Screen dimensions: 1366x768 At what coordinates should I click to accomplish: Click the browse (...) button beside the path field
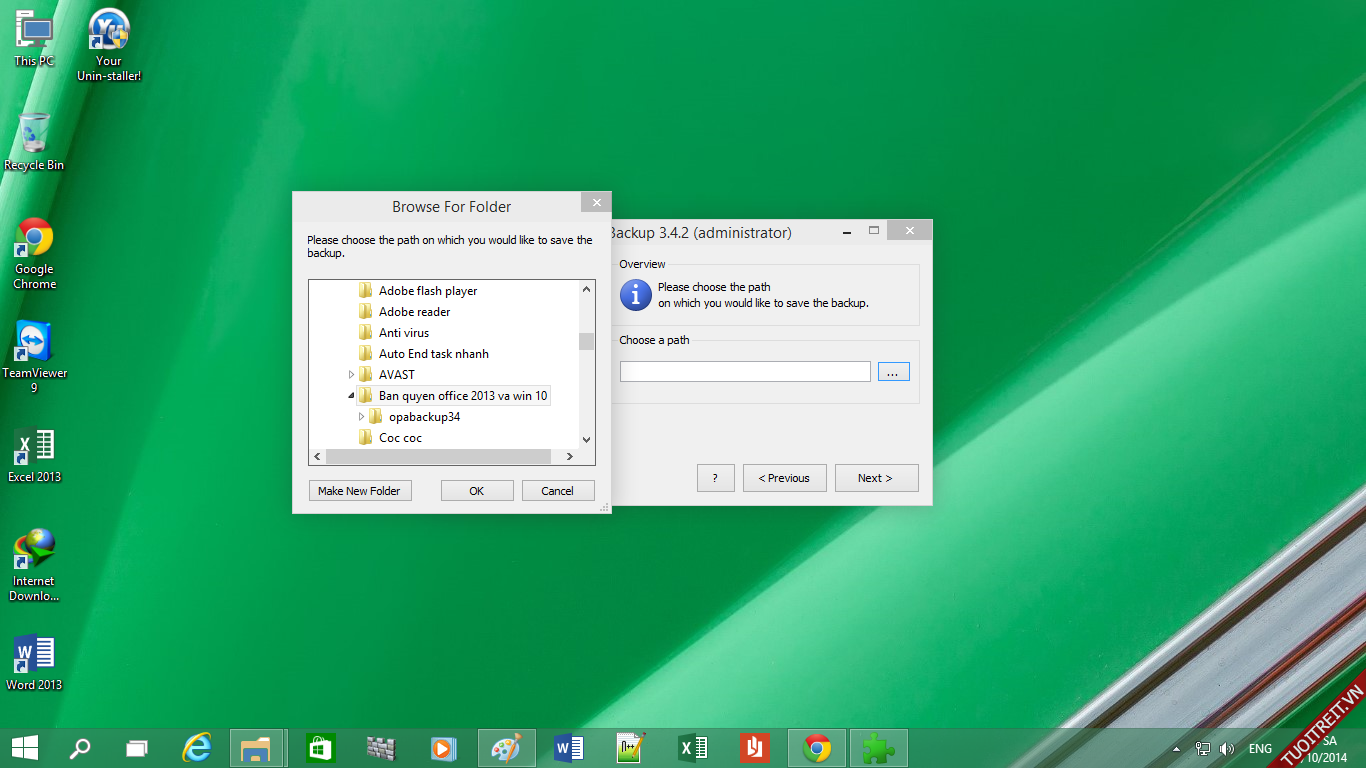point(893,372)
